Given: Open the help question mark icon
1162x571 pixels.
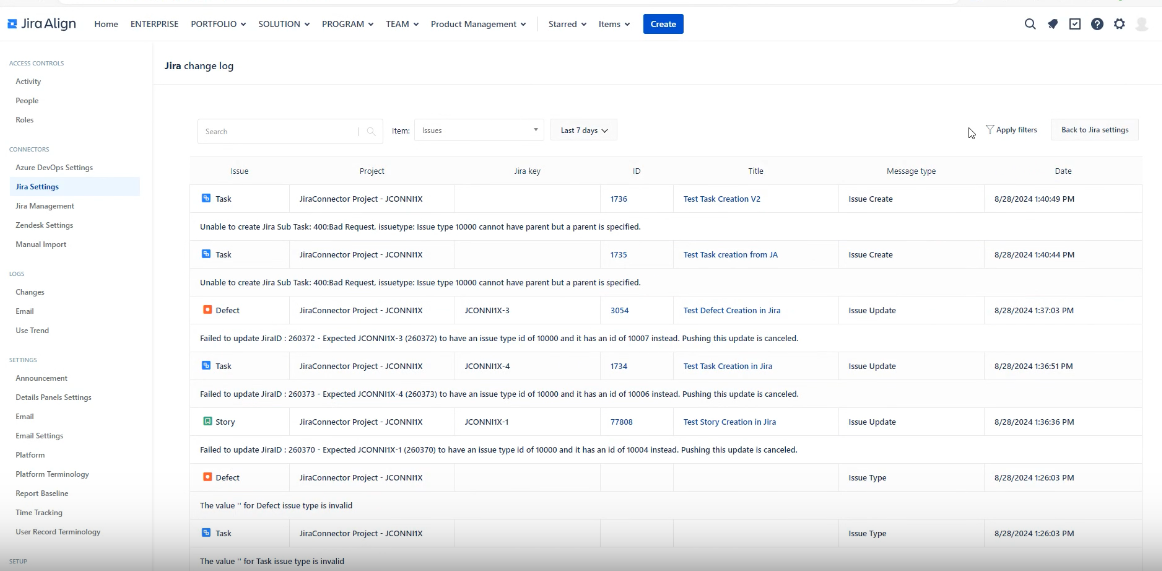Looking at the screenshot, I should [1097, 24].
